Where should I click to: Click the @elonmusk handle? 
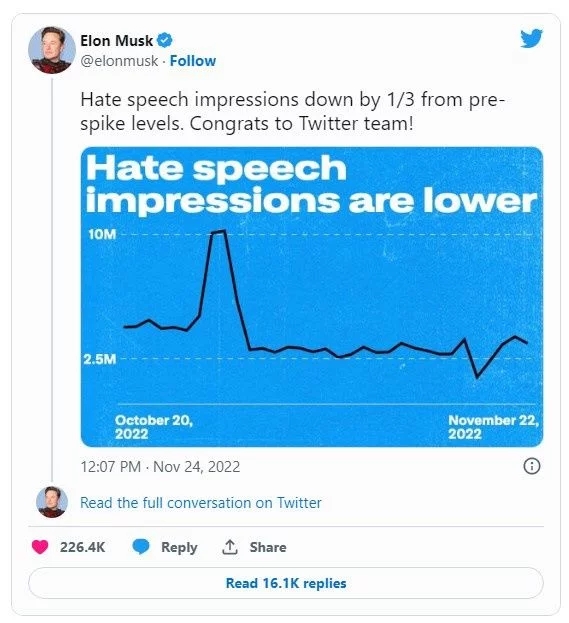click(x=119, y=61)
